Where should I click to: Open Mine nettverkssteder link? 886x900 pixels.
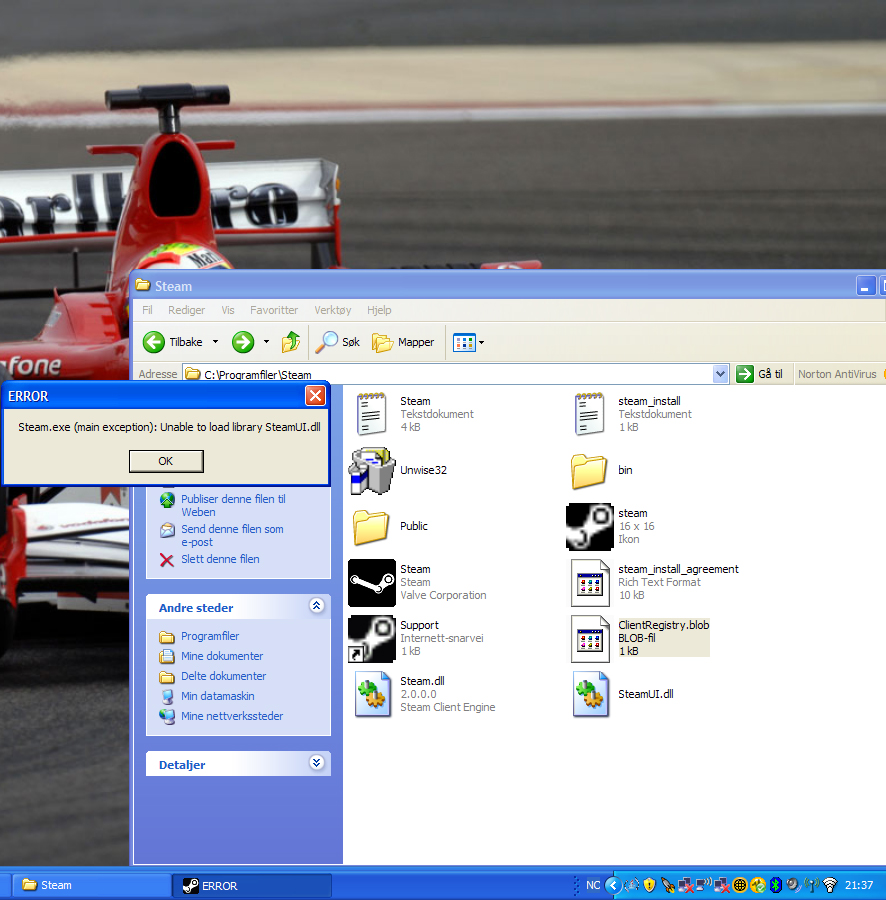[x=232, y=716]
